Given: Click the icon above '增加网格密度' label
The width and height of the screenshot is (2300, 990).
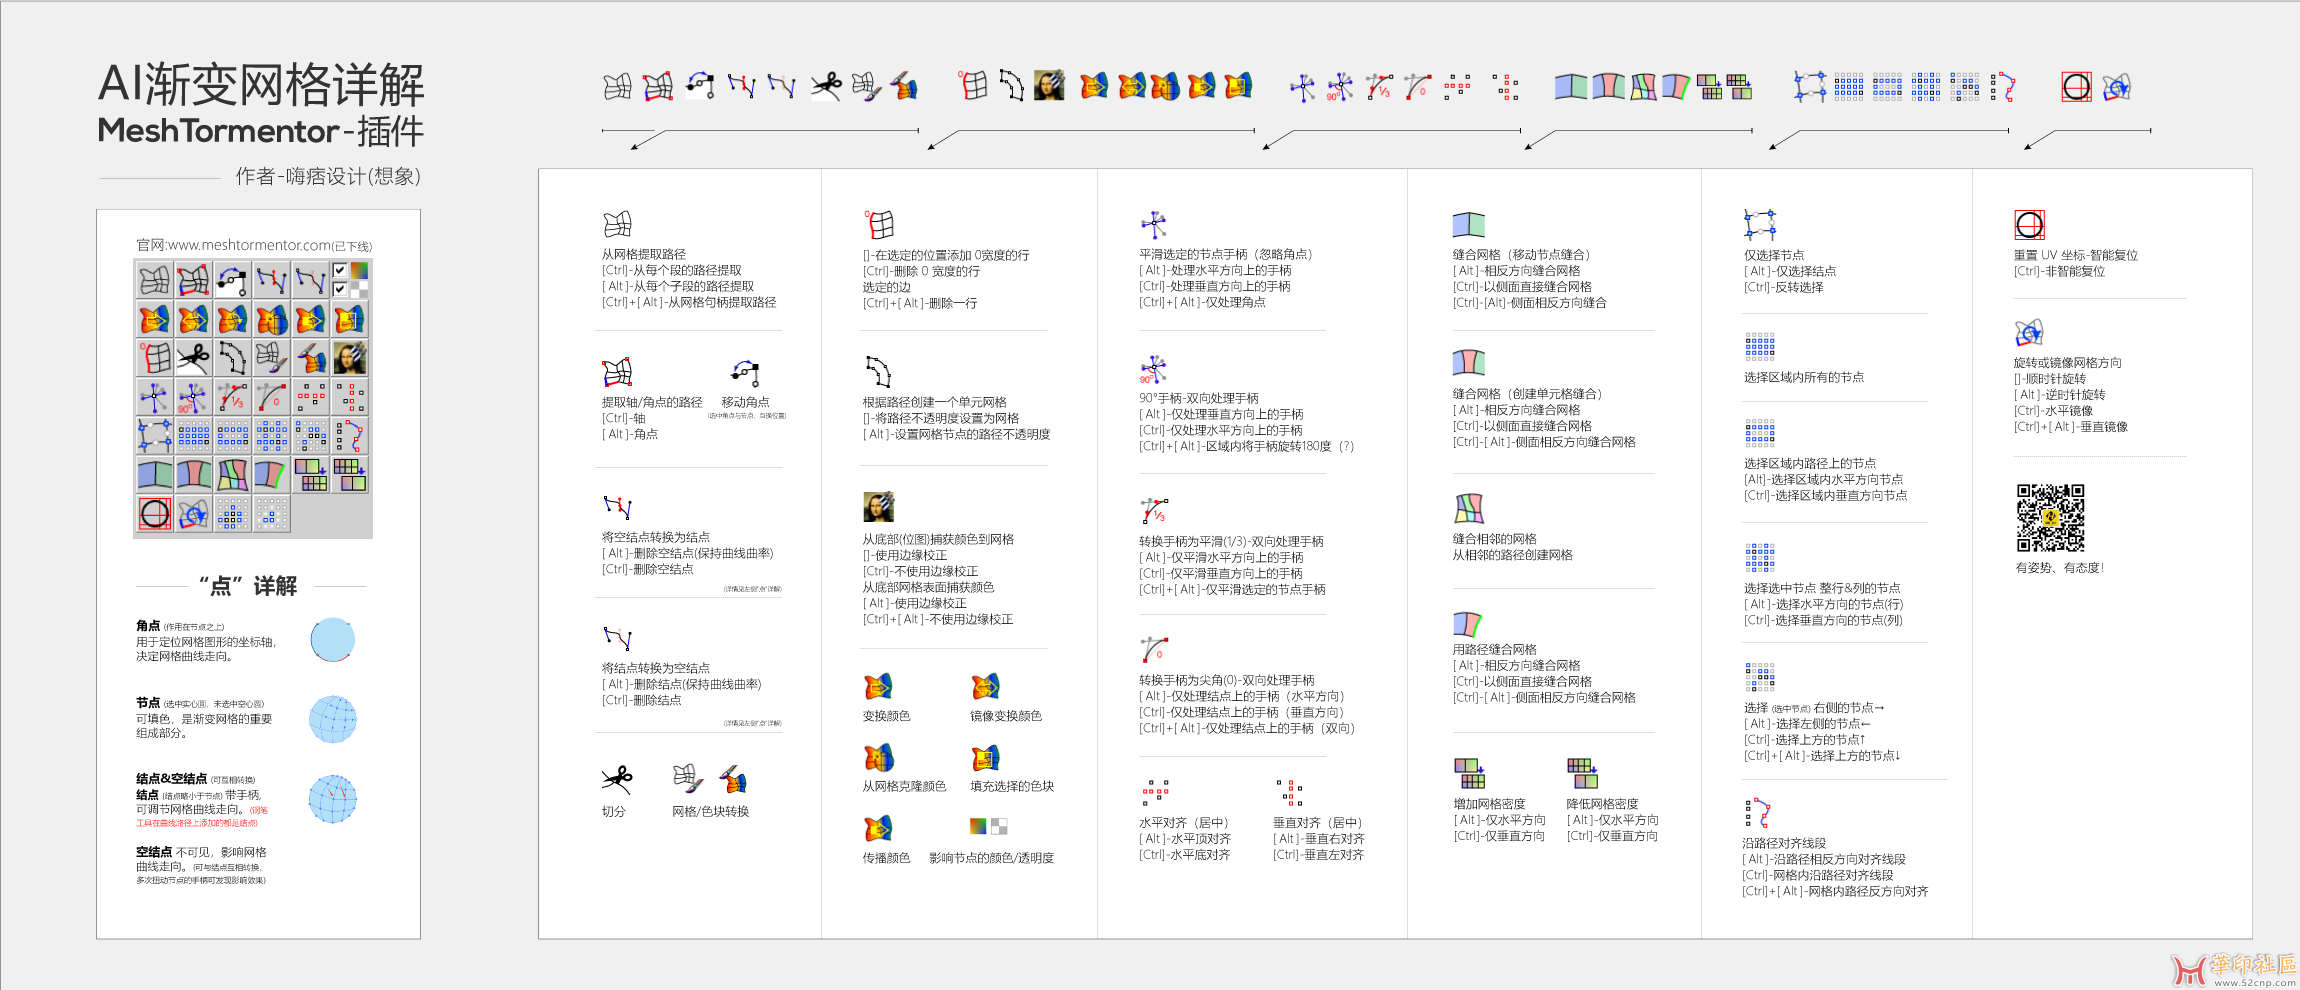Looking at the screenshot, I should pos(1469,773).
